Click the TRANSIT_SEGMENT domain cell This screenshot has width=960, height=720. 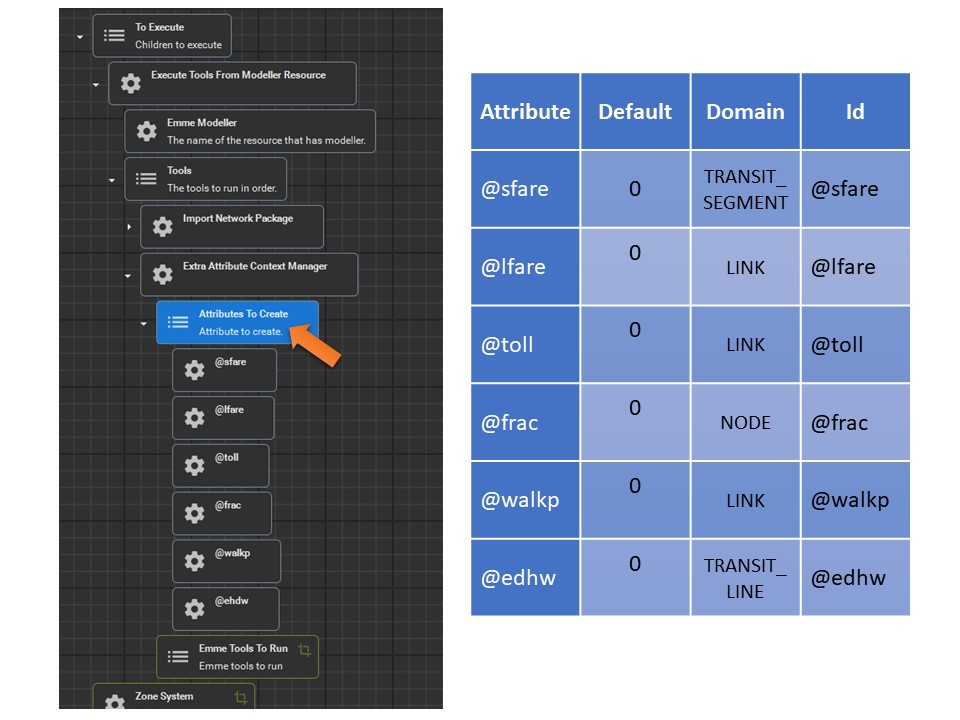[745, 189]
